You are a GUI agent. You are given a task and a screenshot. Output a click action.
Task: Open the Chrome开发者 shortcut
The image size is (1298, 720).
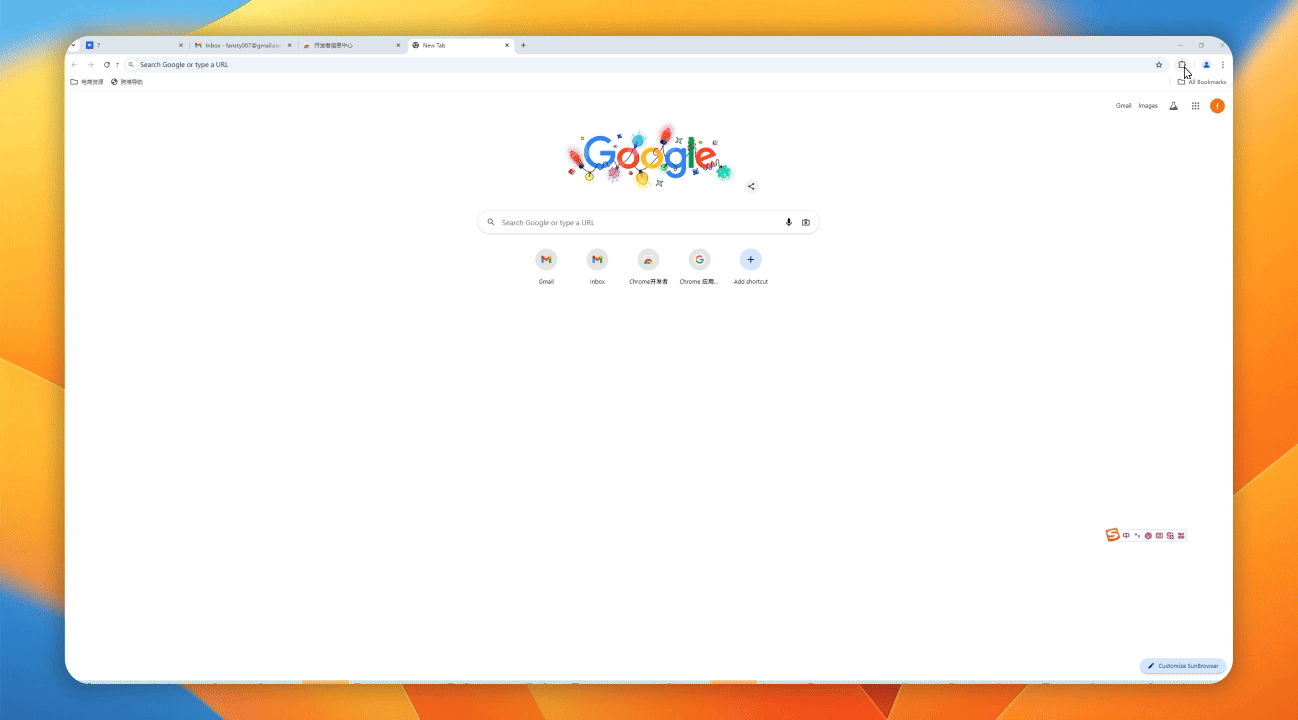tap(647, 259)
